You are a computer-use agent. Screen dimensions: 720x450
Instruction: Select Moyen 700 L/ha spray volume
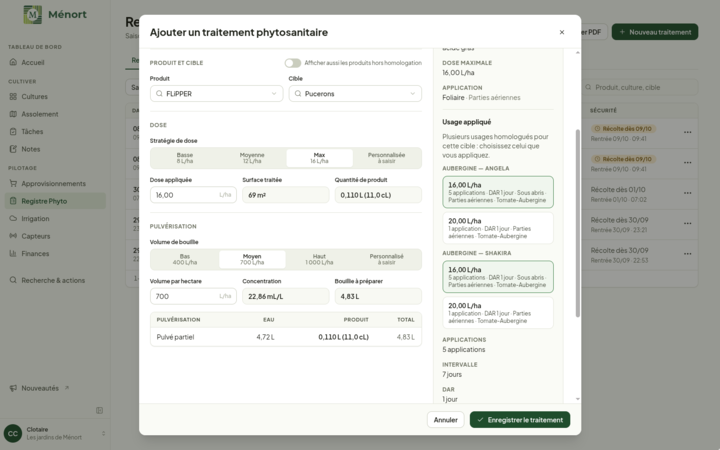coord(252,259)
